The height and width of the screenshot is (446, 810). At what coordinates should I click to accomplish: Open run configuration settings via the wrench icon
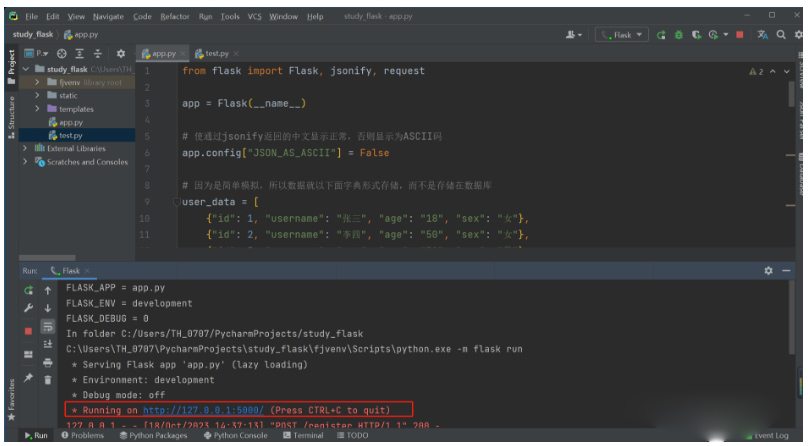coord(28,308)
